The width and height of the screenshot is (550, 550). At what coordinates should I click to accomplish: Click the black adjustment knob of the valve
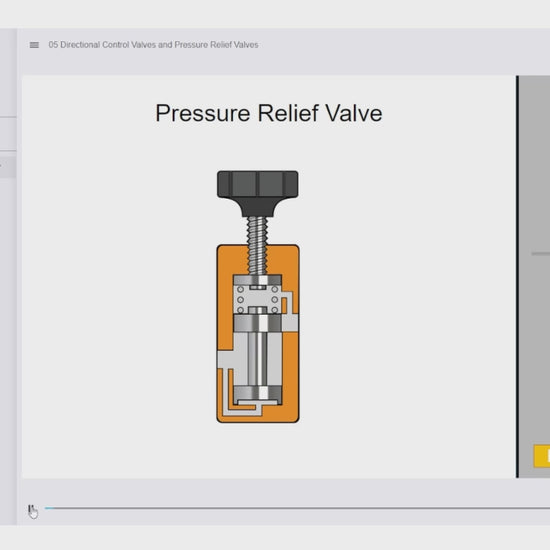click(258, 193)
